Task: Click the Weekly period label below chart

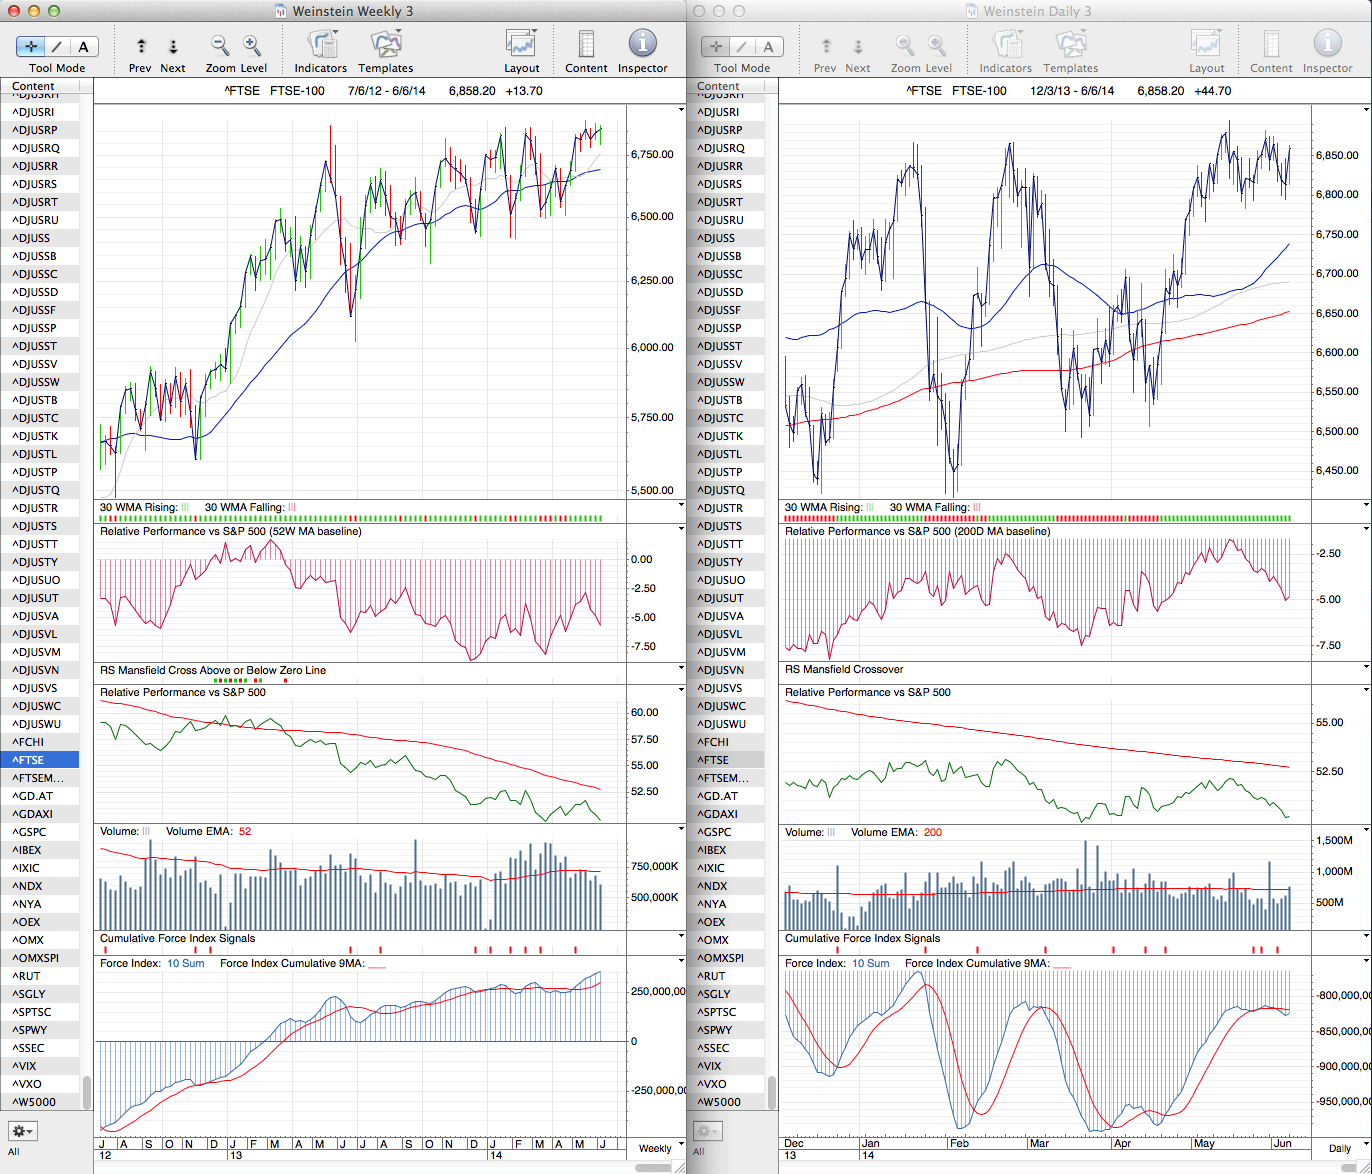Action: [655, 1148]
